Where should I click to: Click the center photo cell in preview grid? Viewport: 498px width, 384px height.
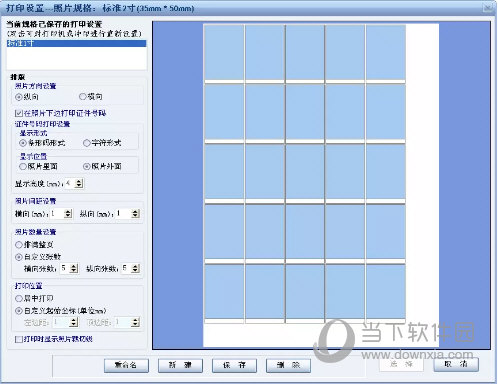tap(305, 172)
